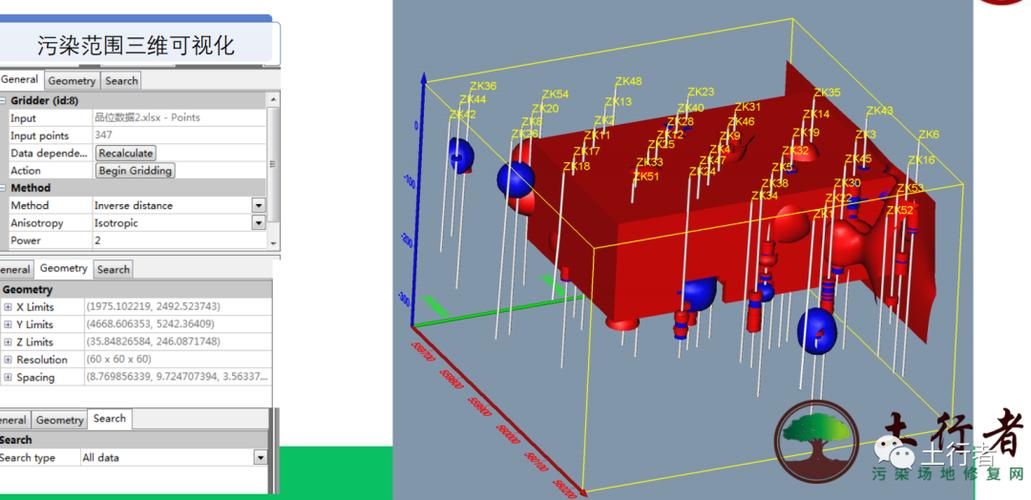Open the Search type dropdown showing All data
Screen dimensions: 1031x500
click(x=260, y=457)
